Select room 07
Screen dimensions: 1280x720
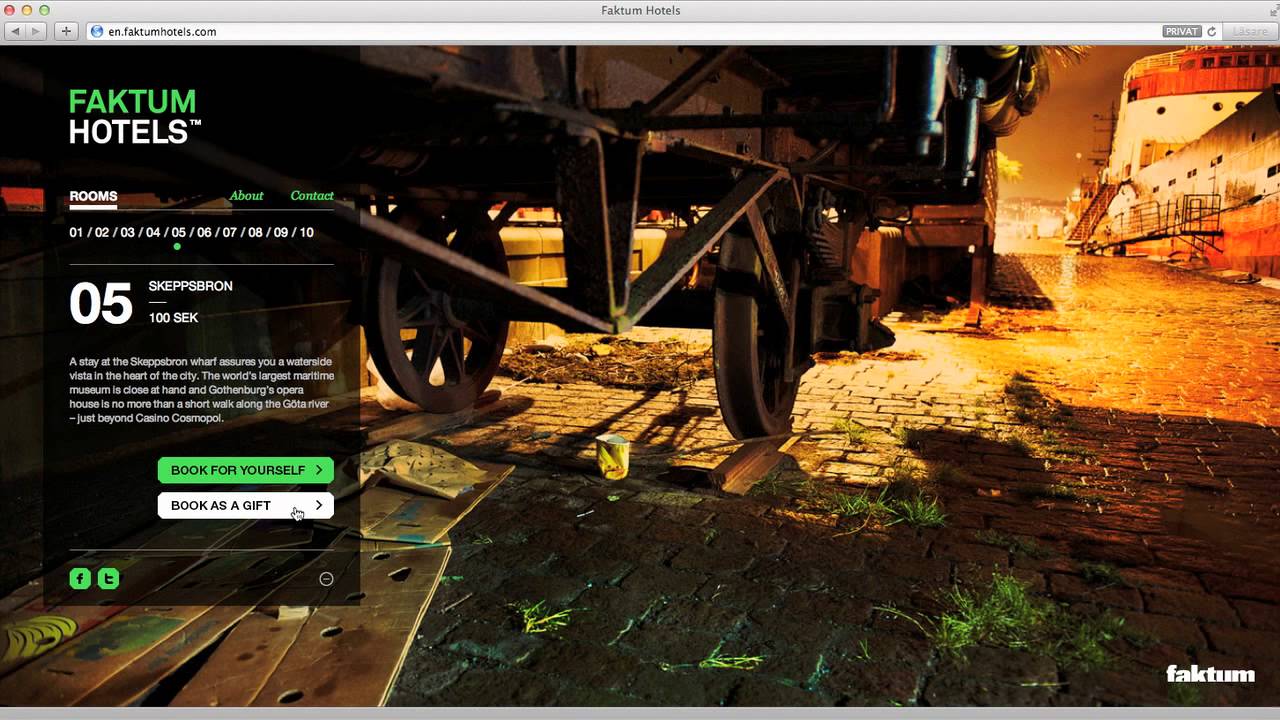click(x=230, y=232)
